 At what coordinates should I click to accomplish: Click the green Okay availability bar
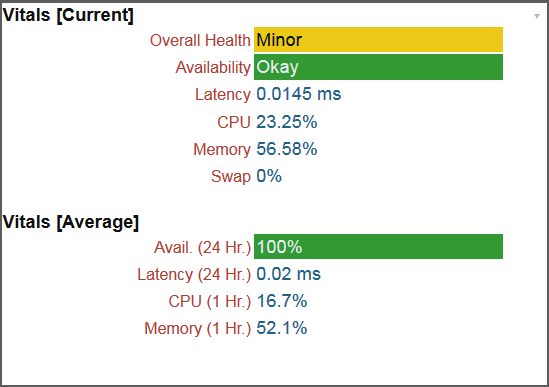coord(378,67)
